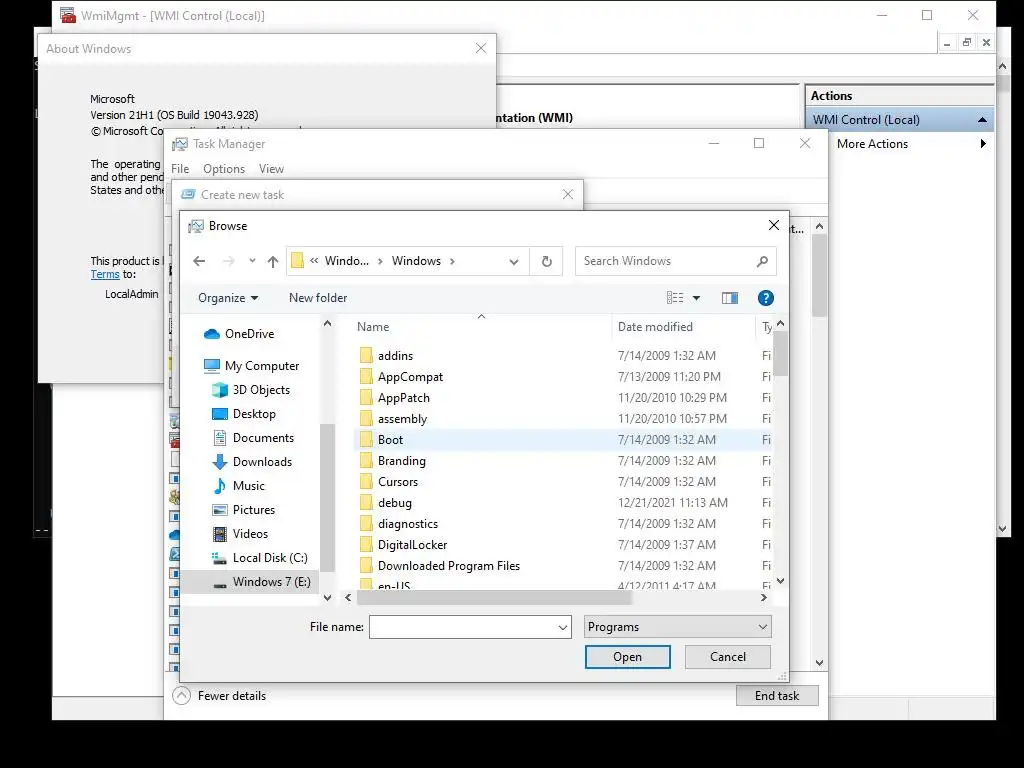Refresh the Windows folder listing

click(x=547, y=261)
